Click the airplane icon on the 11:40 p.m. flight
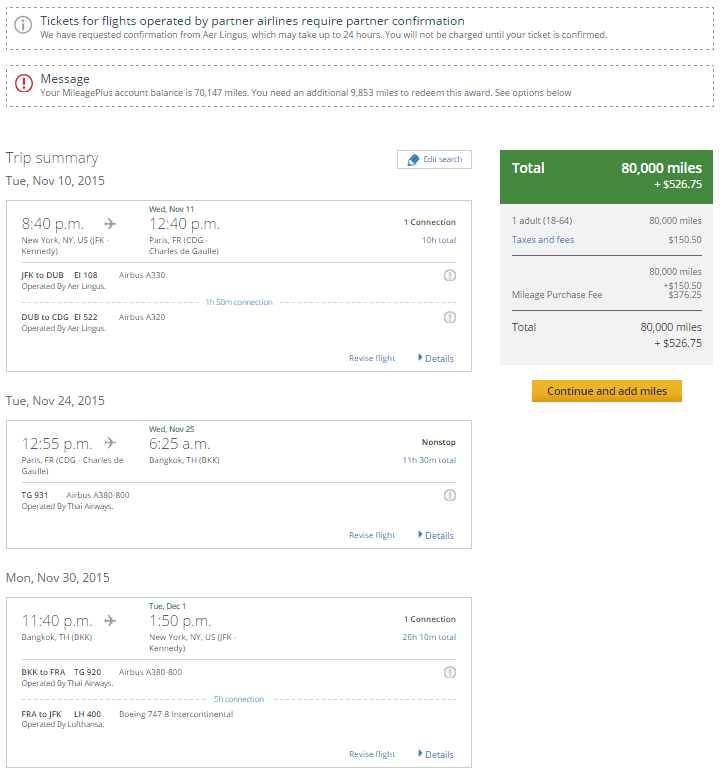723x773 pixels. tap(110, 620)
